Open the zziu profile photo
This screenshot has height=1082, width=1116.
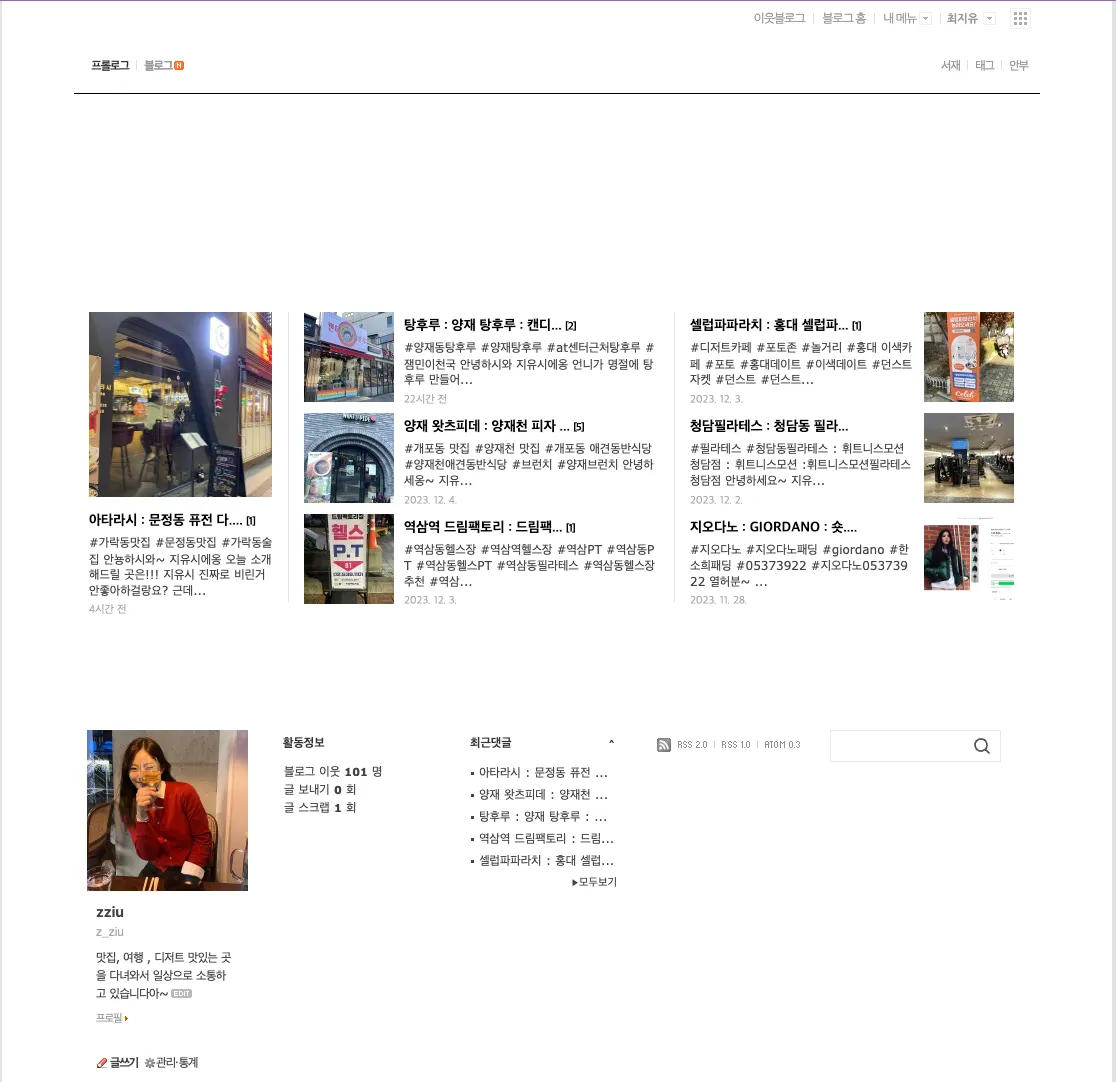167,810
